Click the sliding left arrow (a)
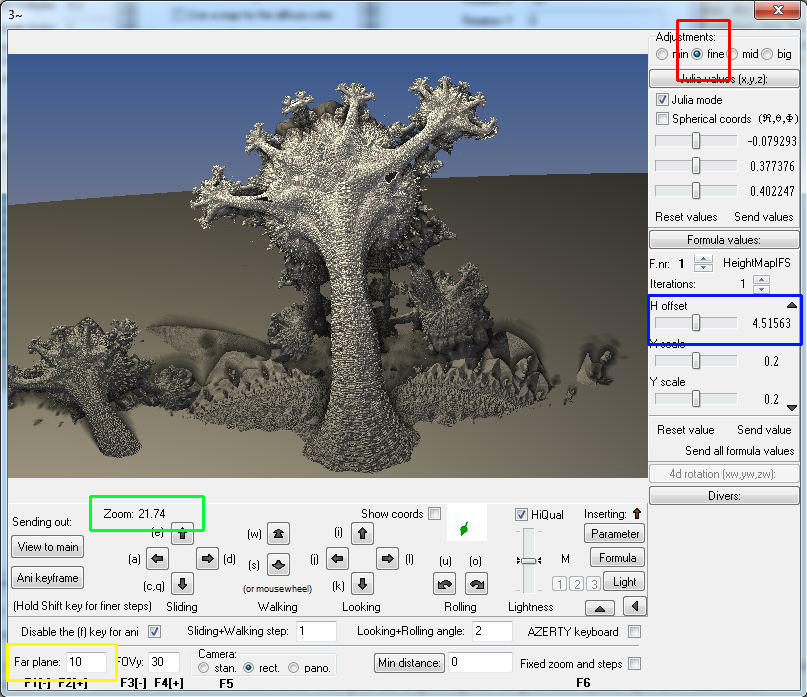 [157, 559]
